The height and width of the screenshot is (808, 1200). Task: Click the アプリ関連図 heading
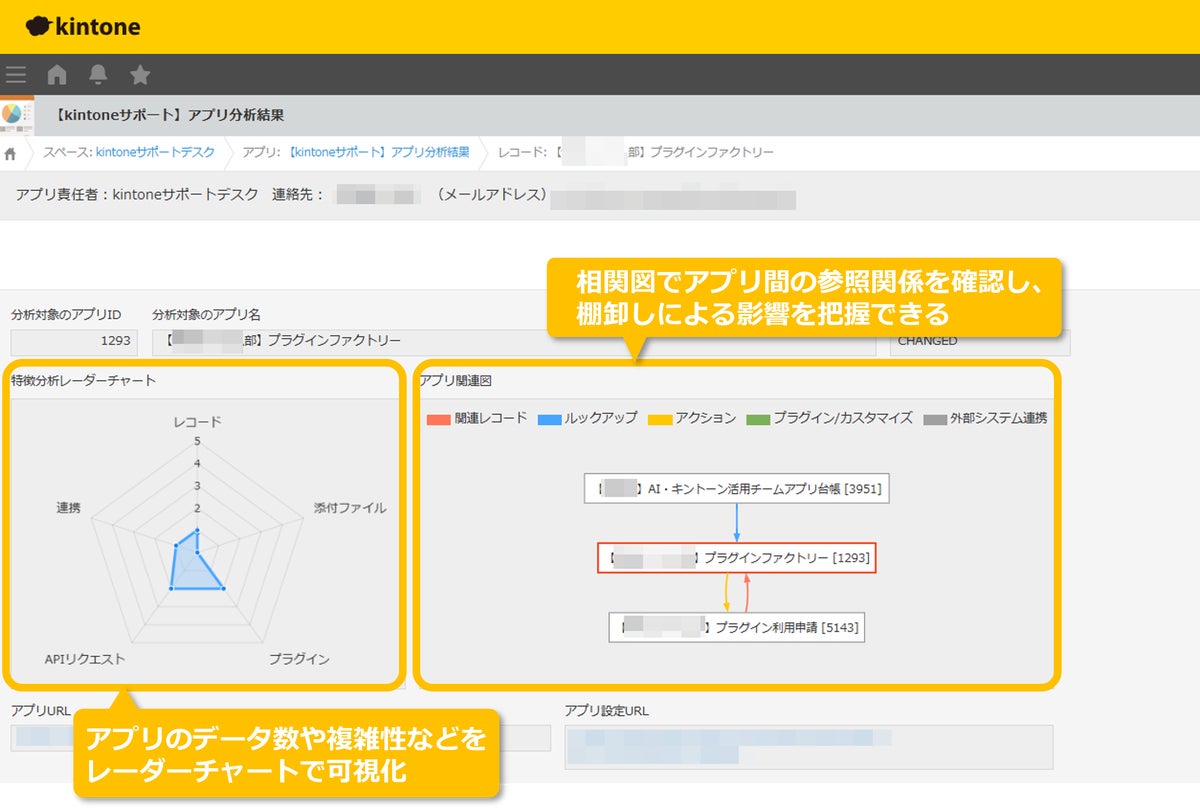coord(455,380)
